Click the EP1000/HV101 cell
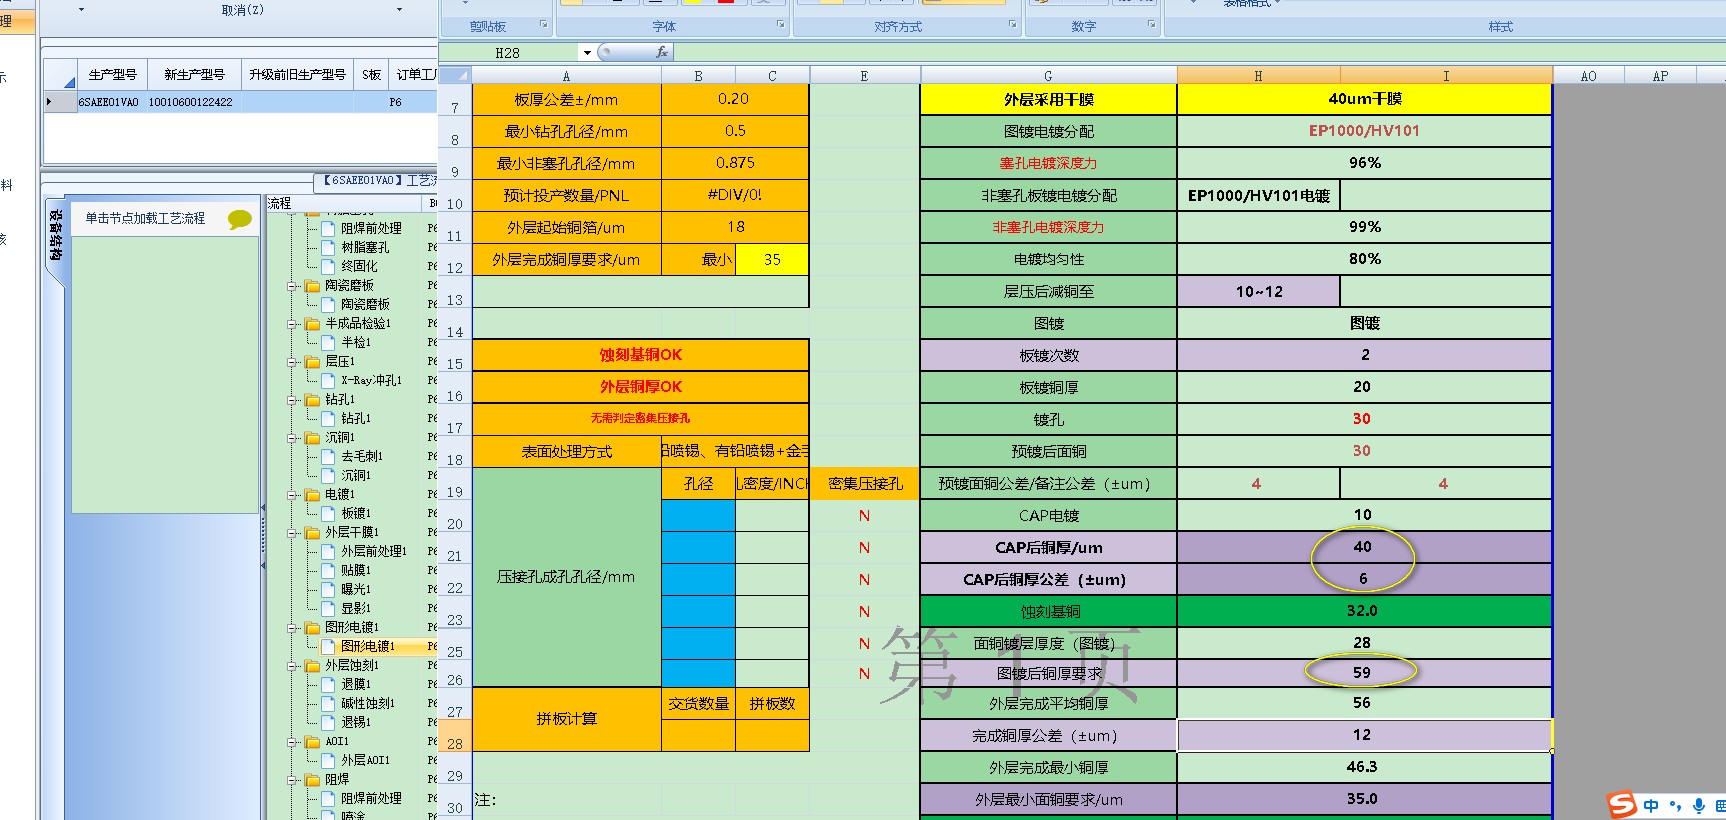1726x820 pixels. pos(1365,131)
